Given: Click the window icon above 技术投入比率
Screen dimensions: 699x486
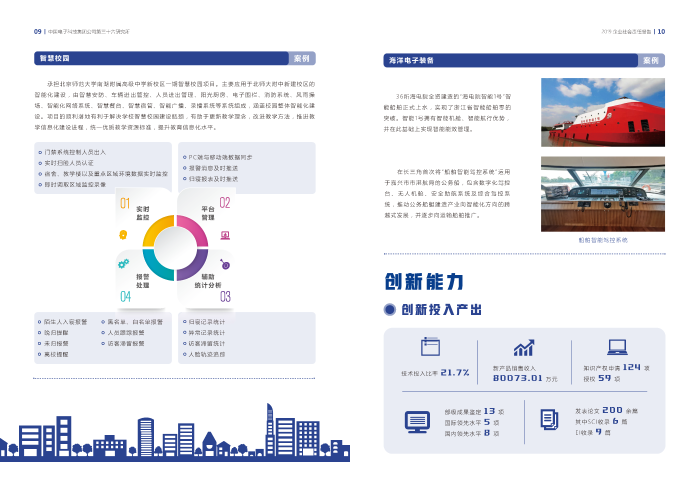Looking at the screenshot, I should point(430,348).
